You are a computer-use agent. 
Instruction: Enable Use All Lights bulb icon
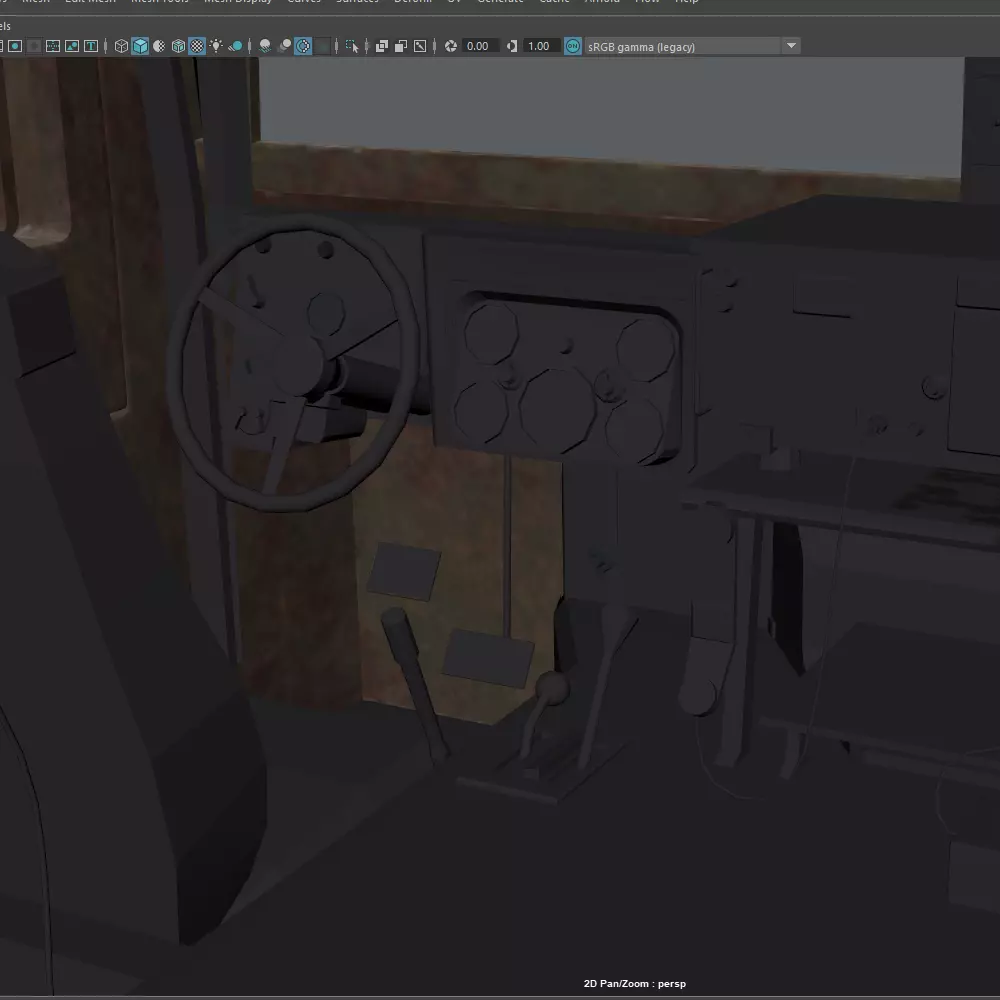(x=216, y=46)
